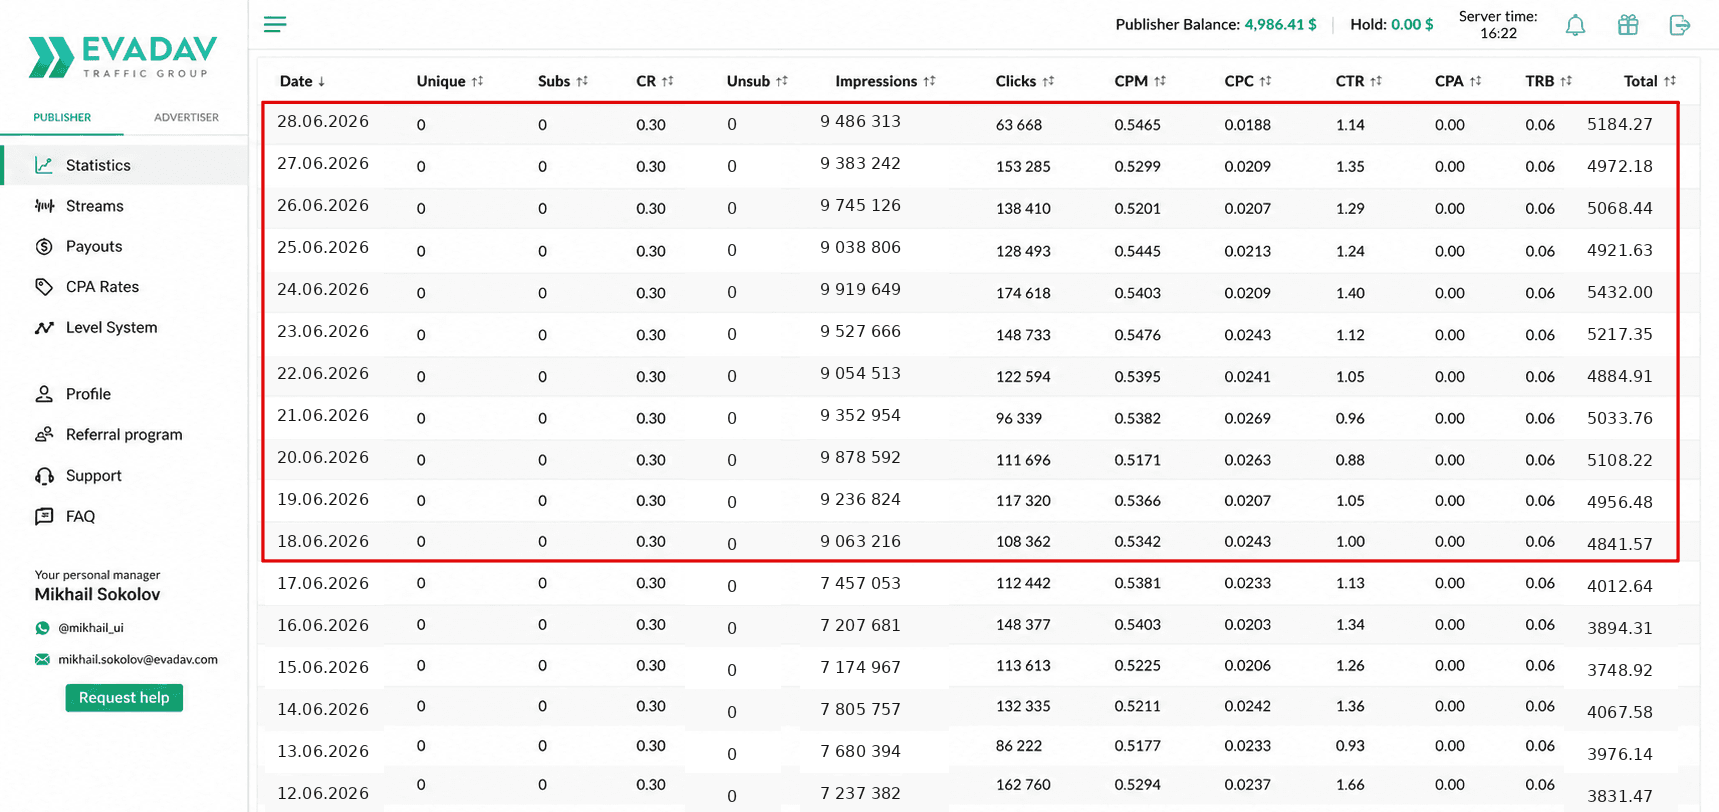Screen dimensions: 1719x812
Task: Click the email envelope icon
Action: click(x=42, y=659)
